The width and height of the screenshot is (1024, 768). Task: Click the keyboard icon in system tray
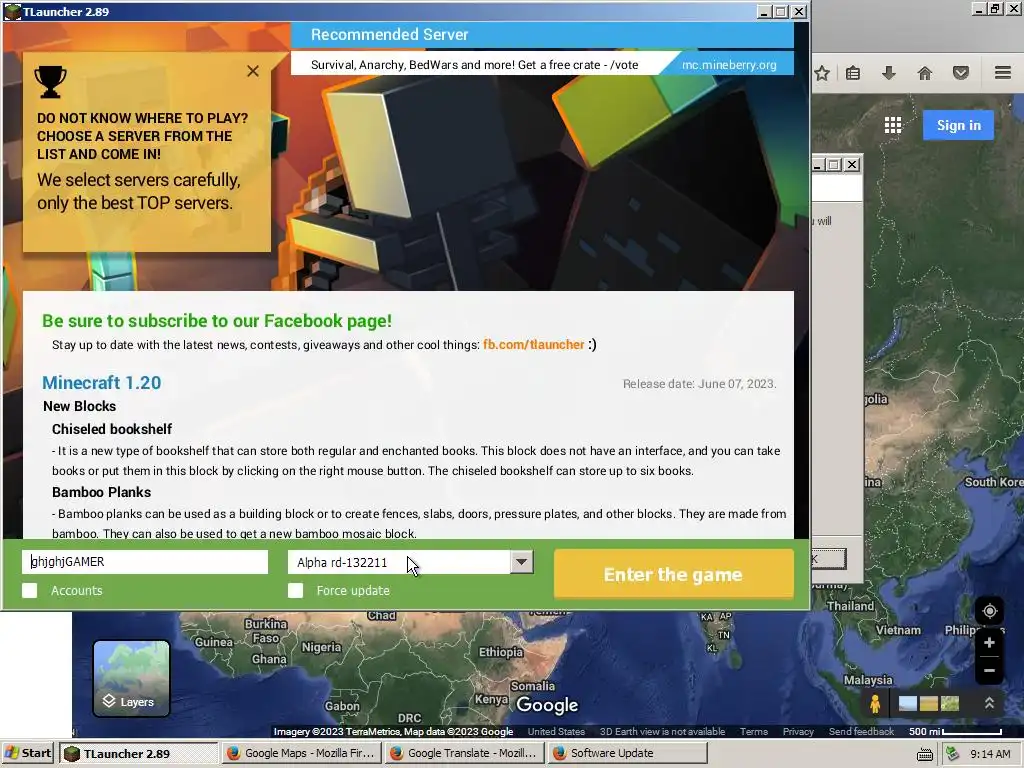(x=924, y=754)
